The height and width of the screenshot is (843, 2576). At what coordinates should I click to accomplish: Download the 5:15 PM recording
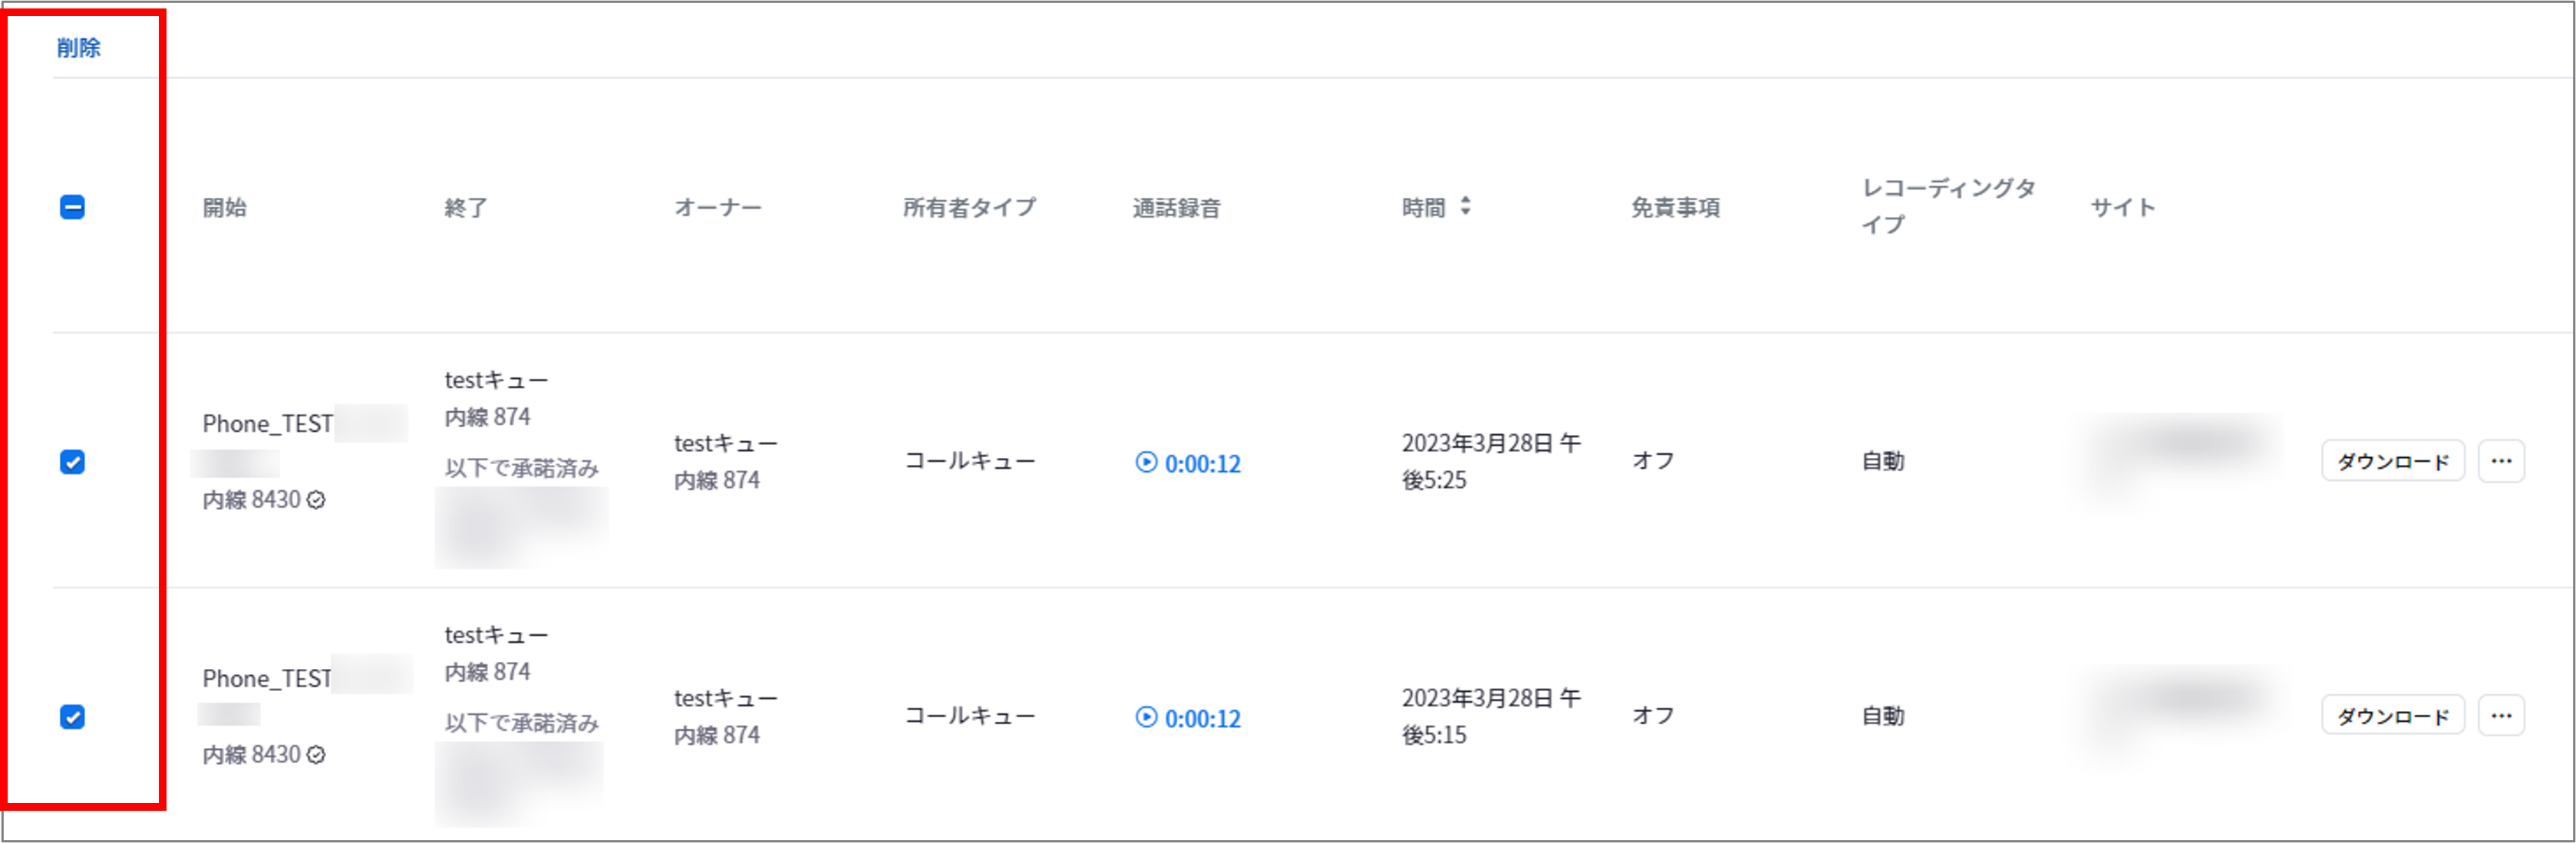(x=2392, y=716)
